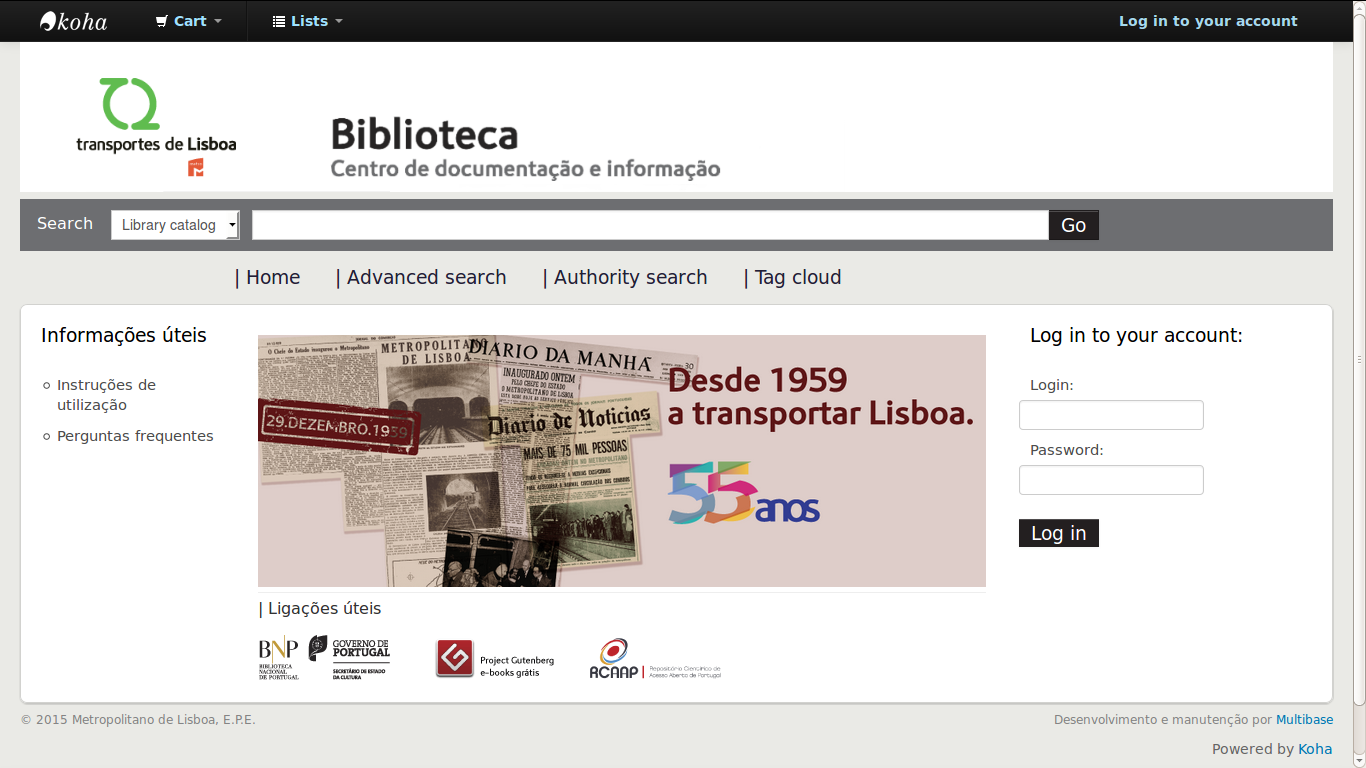
Task: Expand the Library catalog search dropdown
Action: 175,225
